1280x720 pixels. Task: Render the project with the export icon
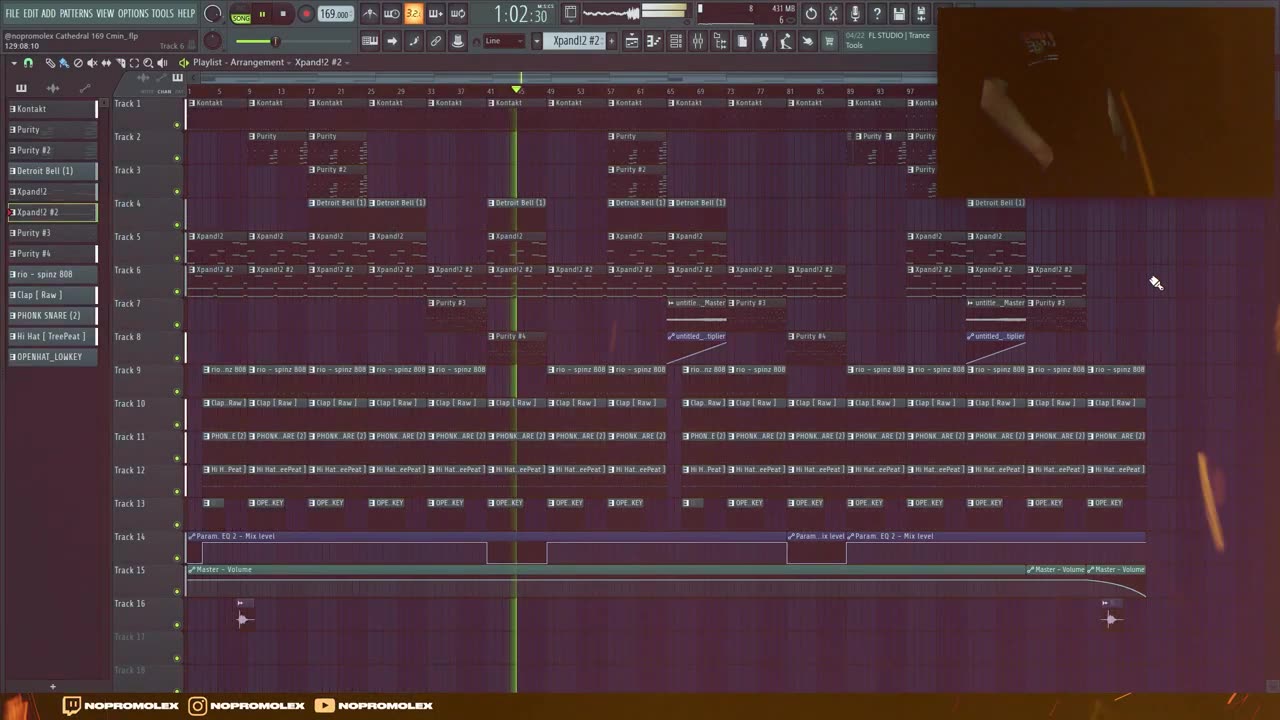click(921, 14)
